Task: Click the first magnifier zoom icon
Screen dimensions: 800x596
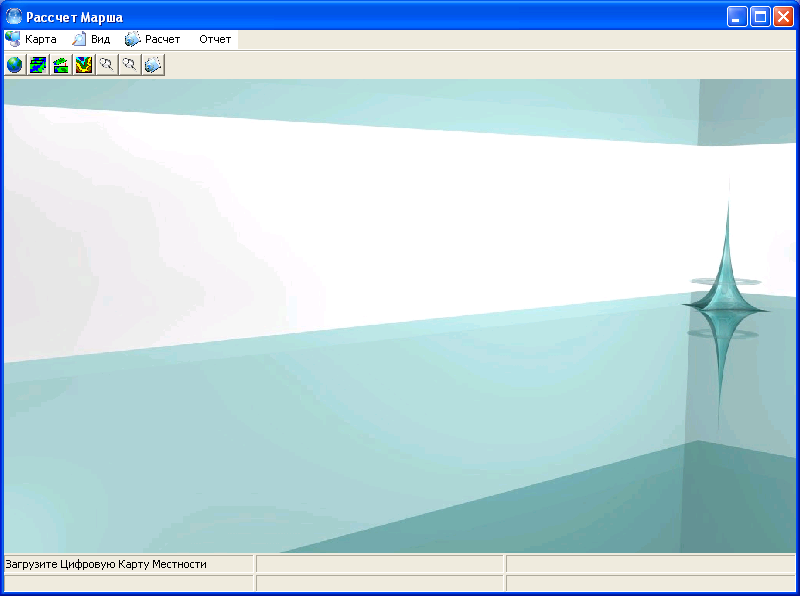Action: pos(107,65)
